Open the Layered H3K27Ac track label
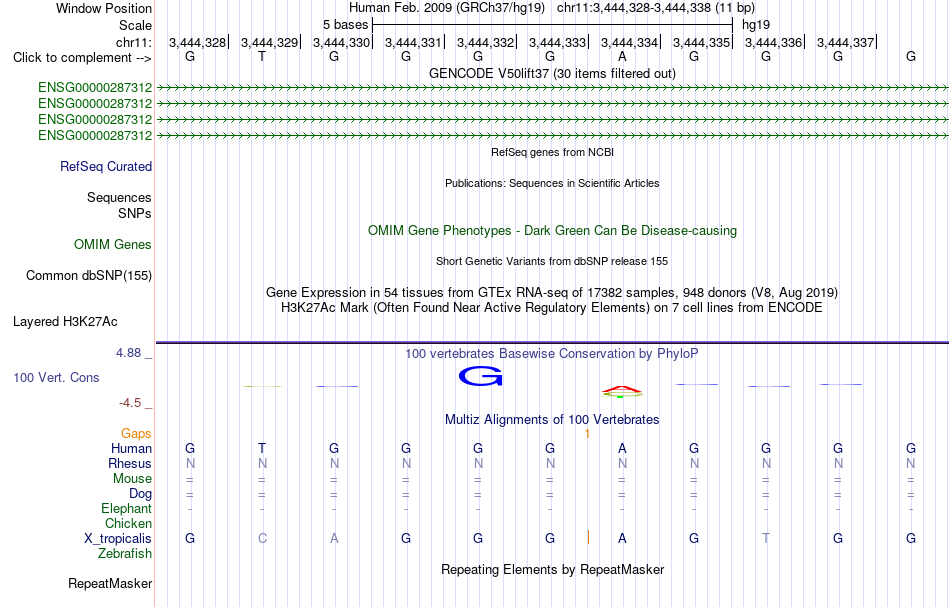Image resolution: width=950 pixels, height=607 pixels. coord(65,321)
